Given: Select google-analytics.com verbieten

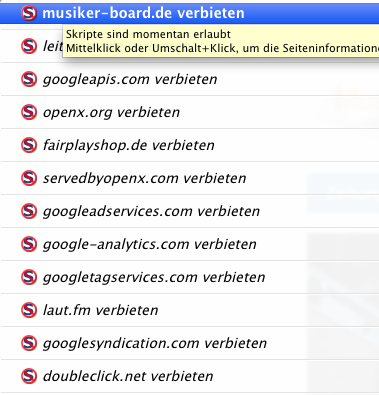Looking at the screenshot, I should coord(189,244).
